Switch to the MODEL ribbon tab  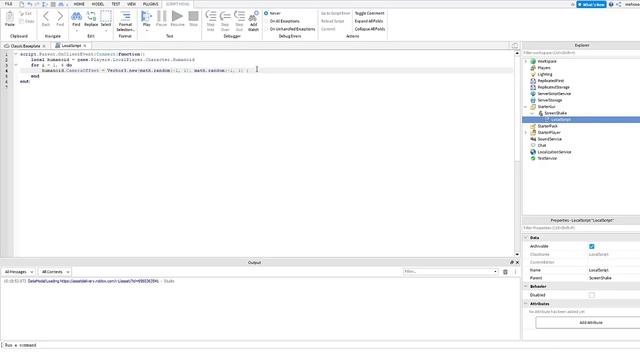(x=98, y=4)
